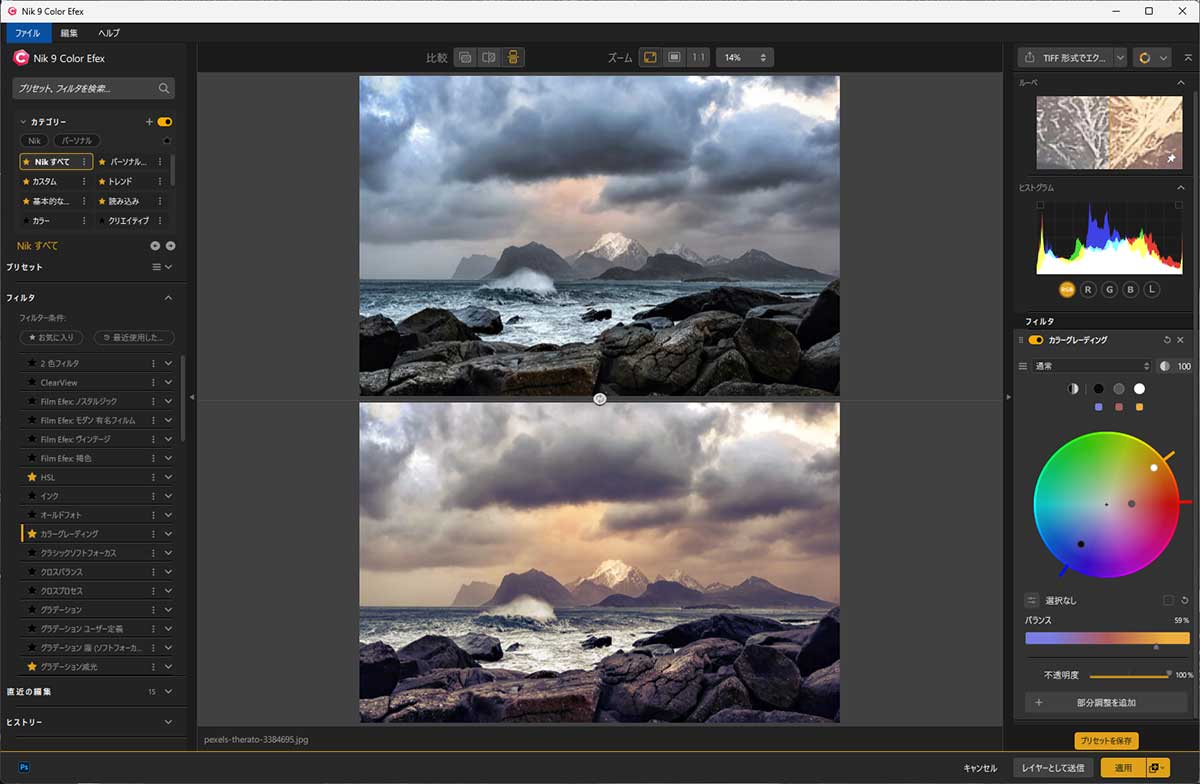
Task: Select the split-preview compare icon
Action: (x=489, y=58)
